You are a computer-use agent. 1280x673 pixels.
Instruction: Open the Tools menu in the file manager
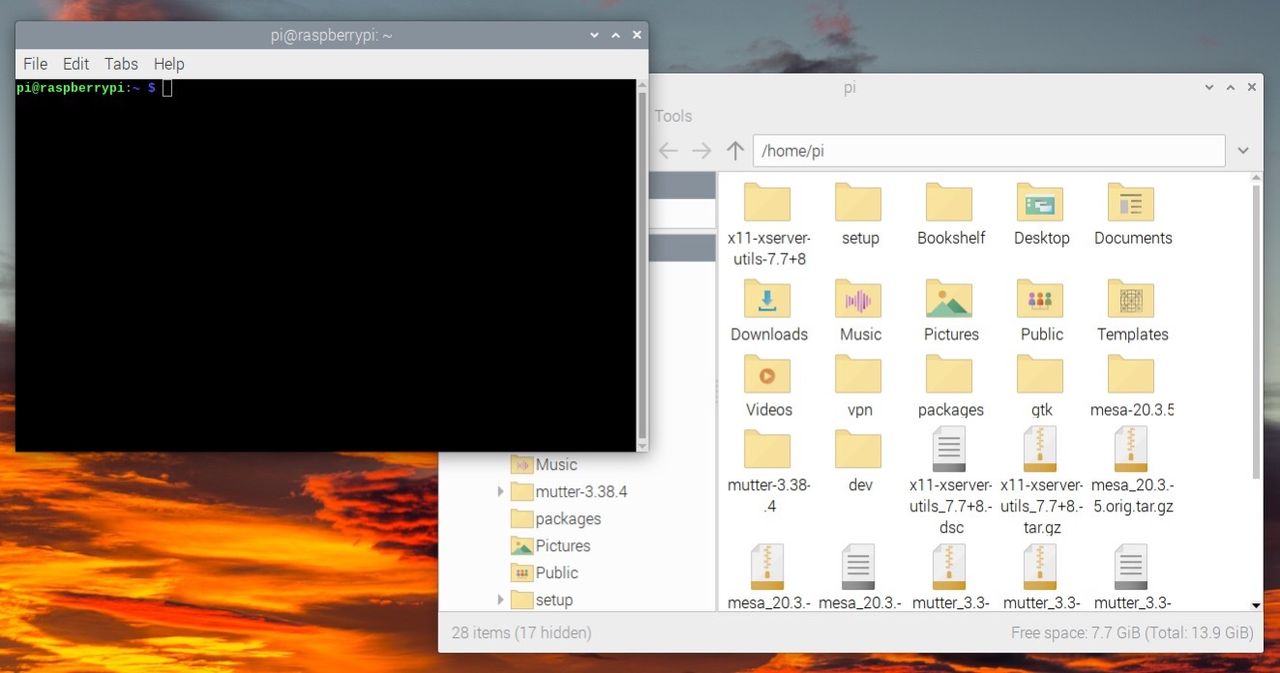[x=672, y=116]
